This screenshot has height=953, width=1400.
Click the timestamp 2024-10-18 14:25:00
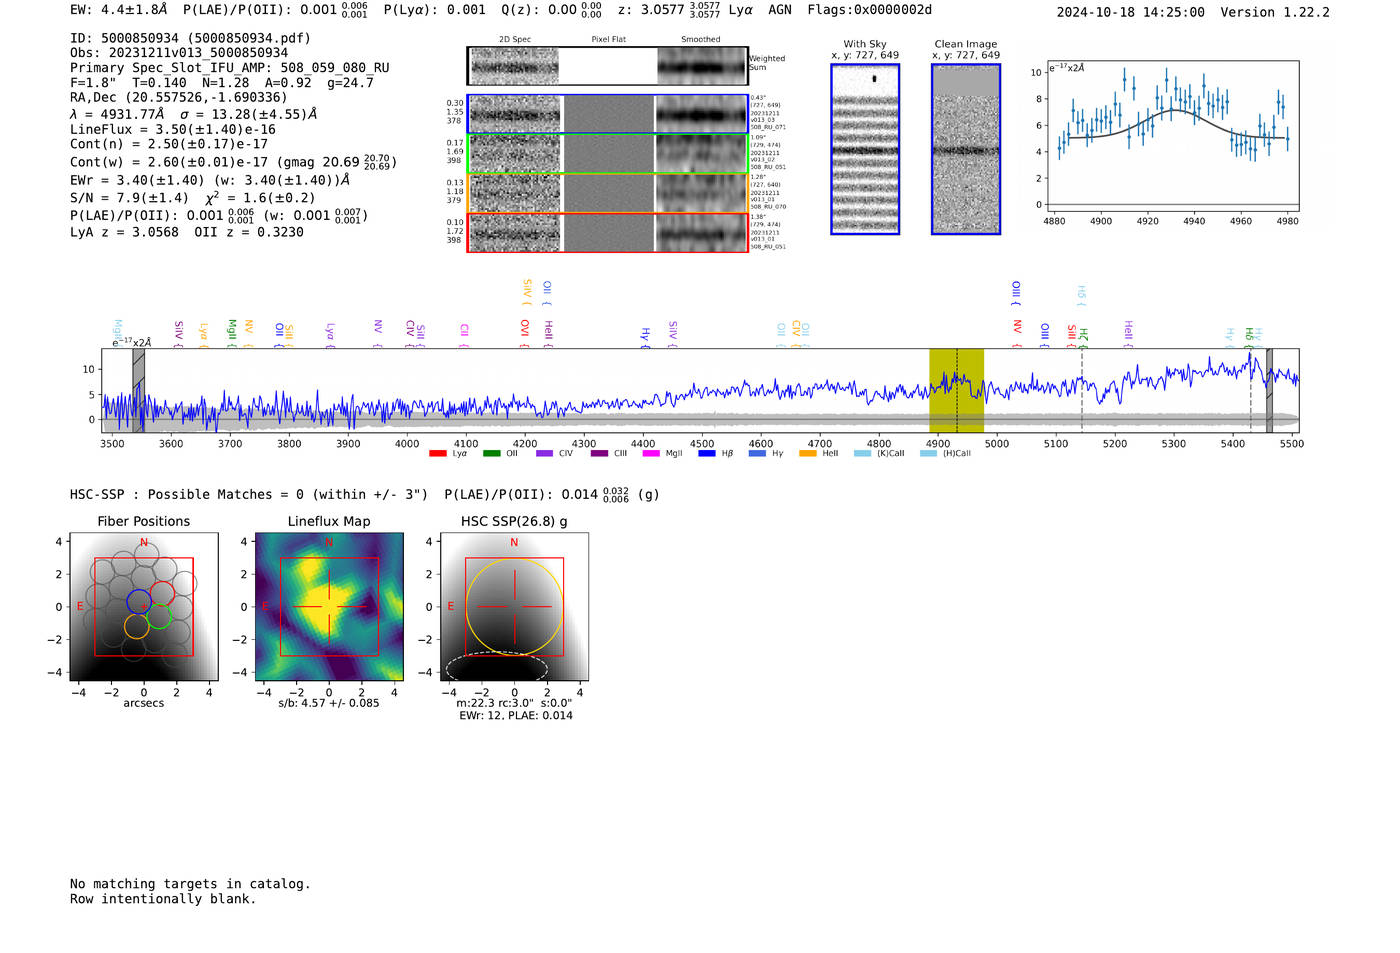point(1131,12)
